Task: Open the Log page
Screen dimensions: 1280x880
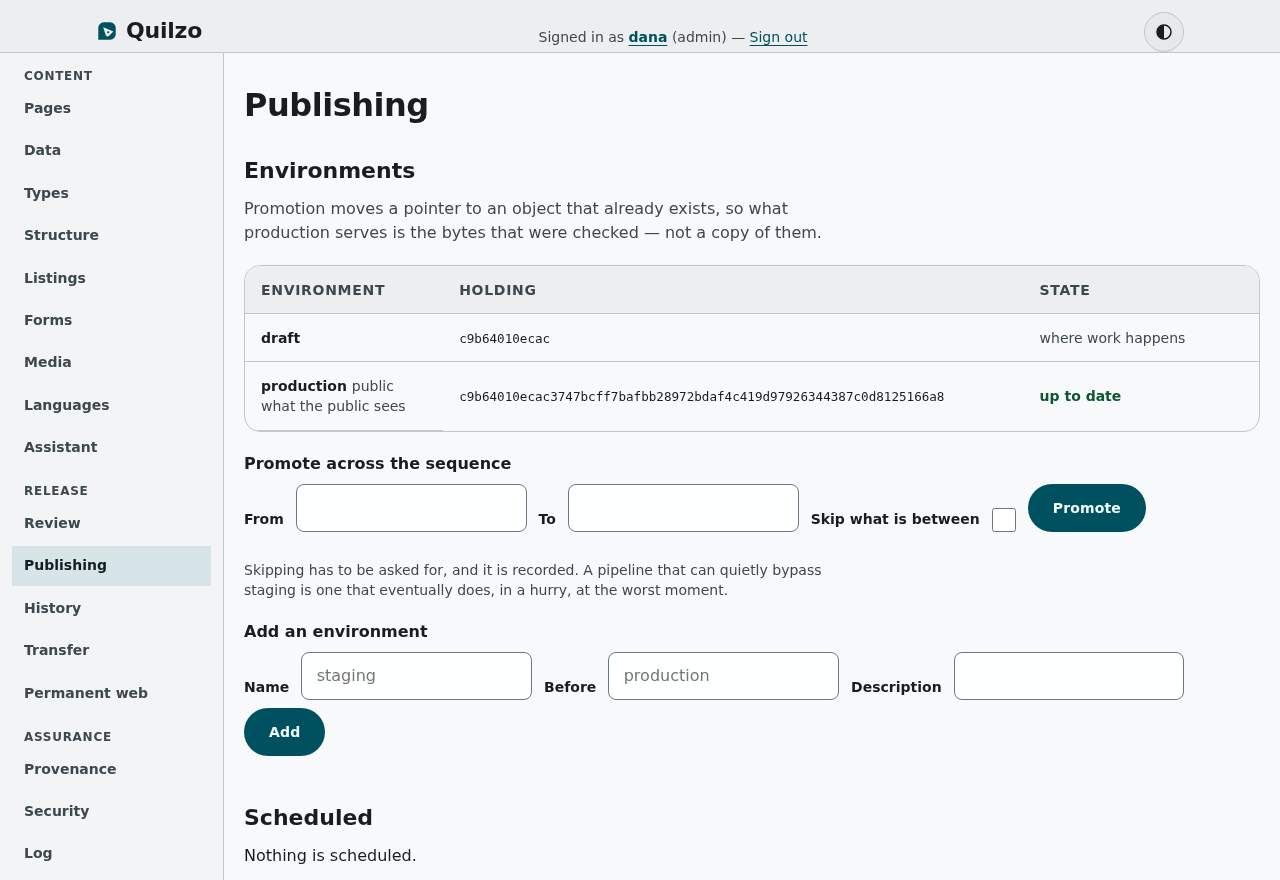Action: [111, 853]
